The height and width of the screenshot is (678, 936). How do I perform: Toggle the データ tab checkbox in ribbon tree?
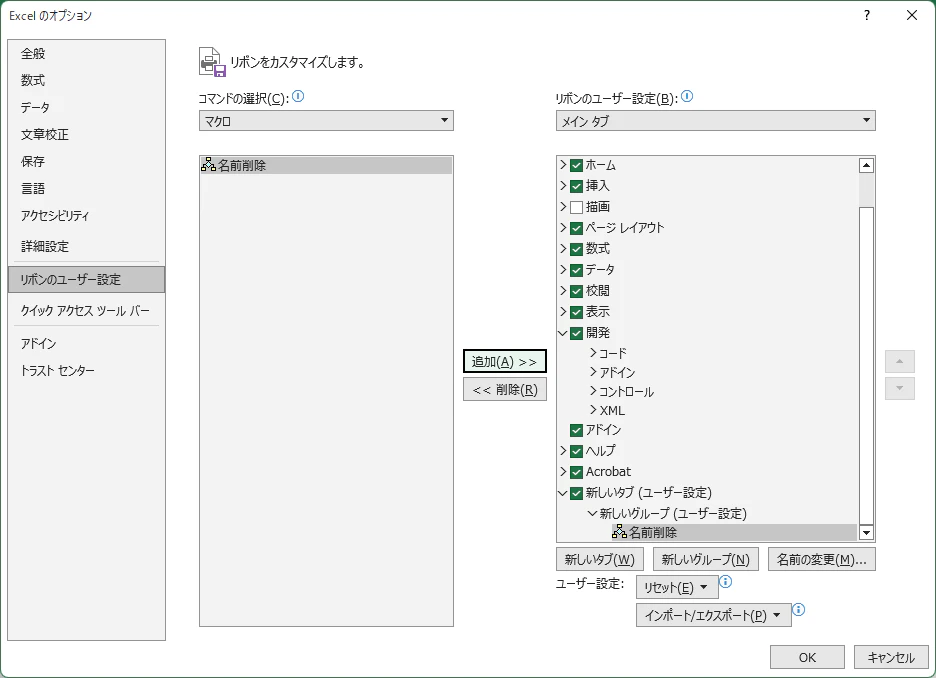click(x=576, y=270)
